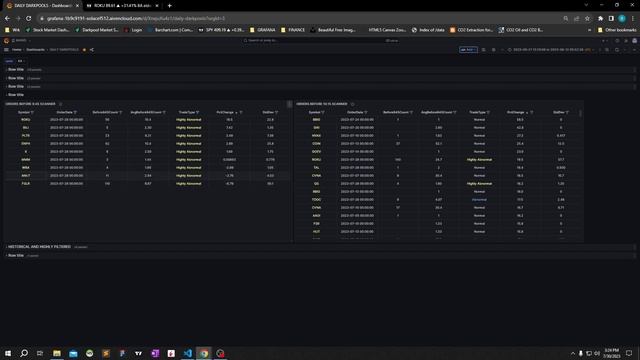Click info icon beside the right scanner title
The width and height of the screenshot is (640, 360).
[352, 104]
